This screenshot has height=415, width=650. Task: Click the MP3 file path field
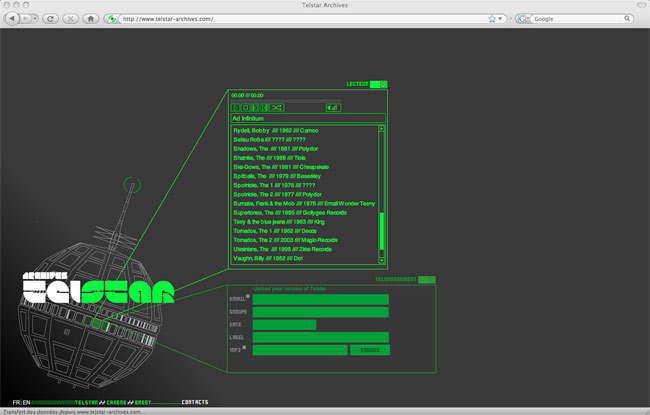pyautogui.click(x=300, y=350)
